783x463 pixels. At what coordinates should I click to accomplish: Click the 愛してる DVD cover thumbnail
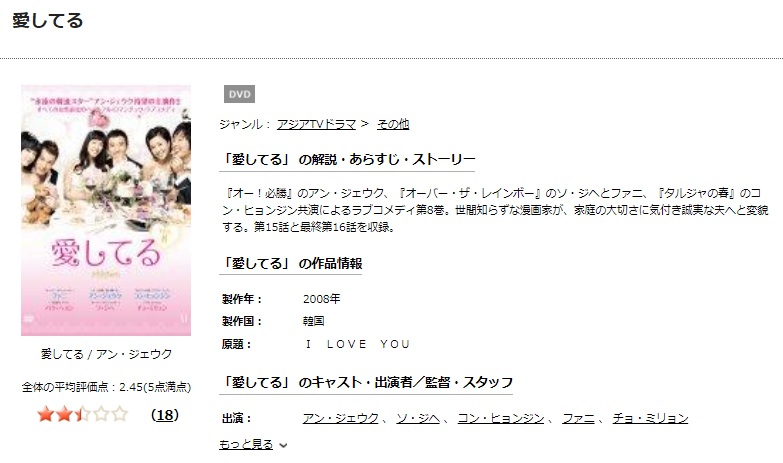tap(106, 210)
